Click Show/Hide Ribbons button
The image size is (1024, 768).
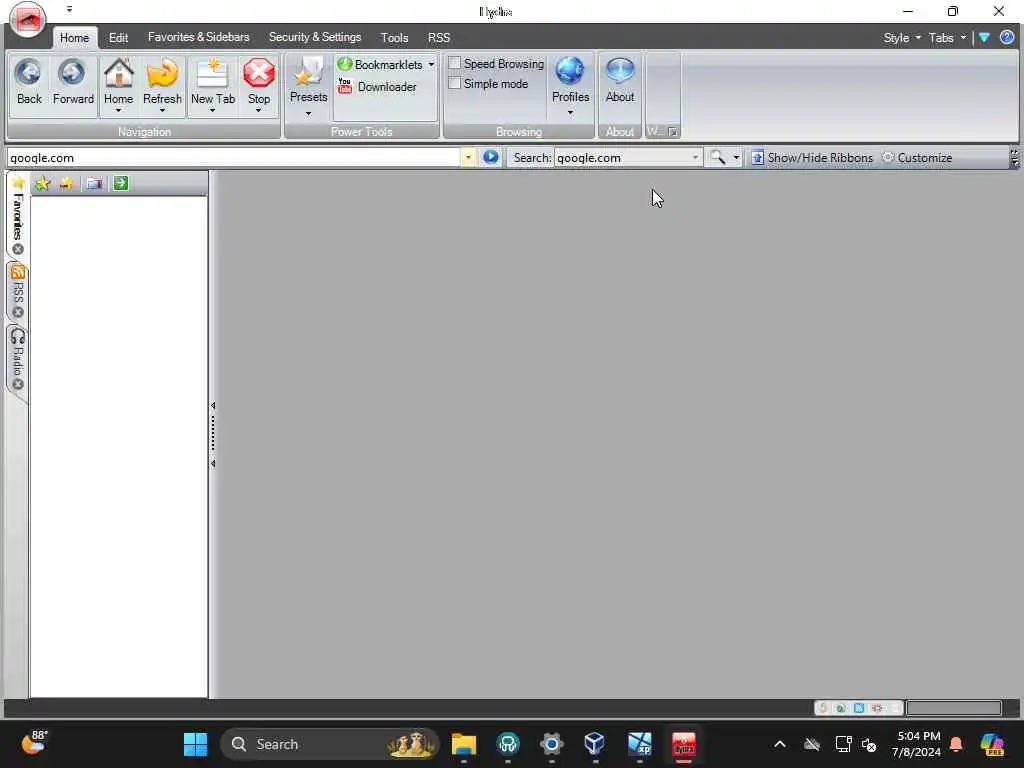pos(812,157)
